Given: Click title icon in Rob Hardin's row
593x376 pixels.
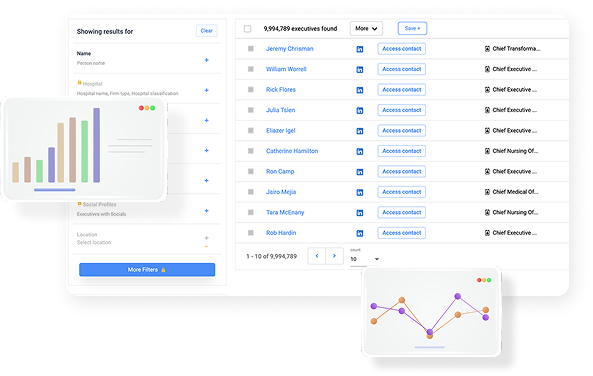Looking at the screenshot, I should [x=487, y=233].
